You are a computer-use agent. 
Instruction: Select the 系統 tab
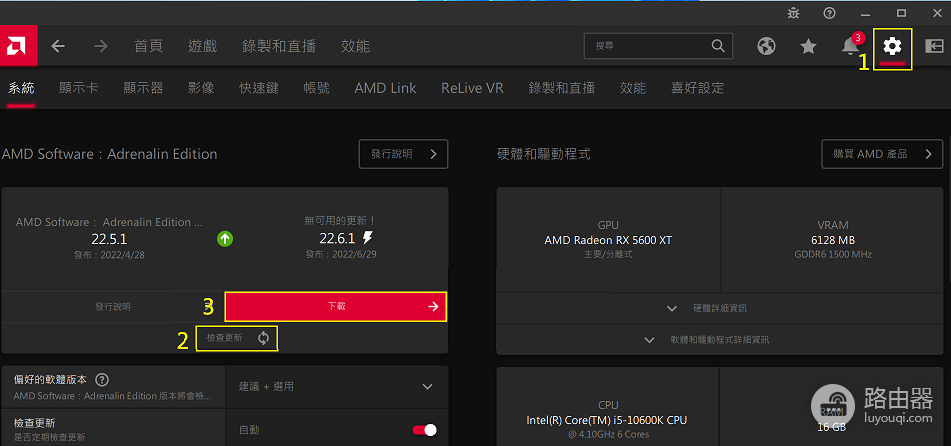[21, 88]
